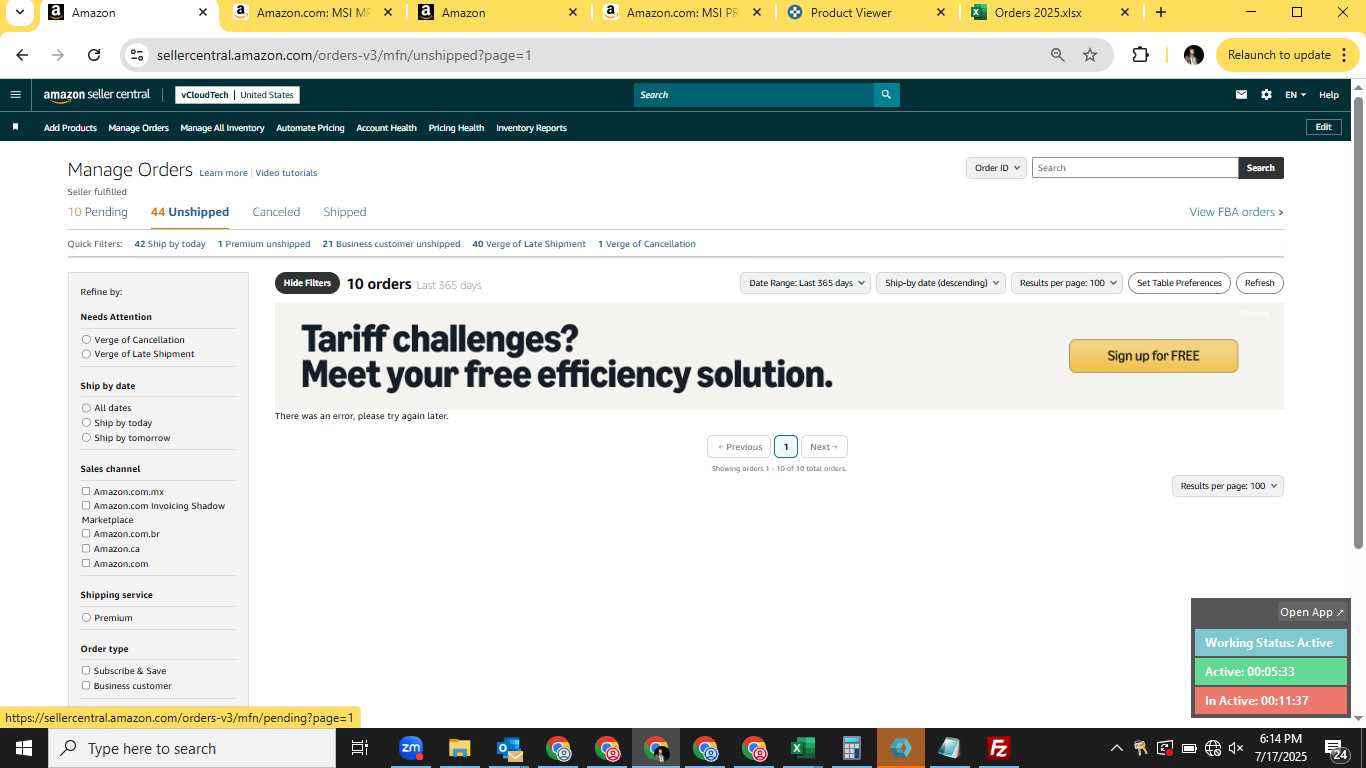The width and height of the screenshot is (1366, 768).
Task: Click the Video tutorials link
Action: coord(286,173)
